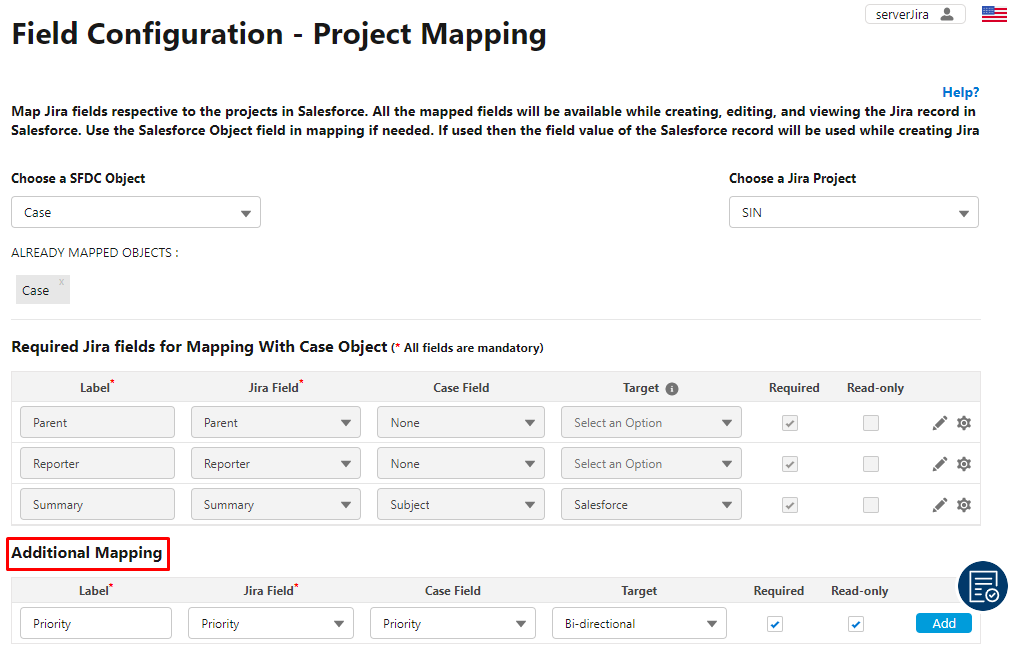Open the floating help document icon
Viewport: 1019px width, 654px height.
[x=982, y=586]
